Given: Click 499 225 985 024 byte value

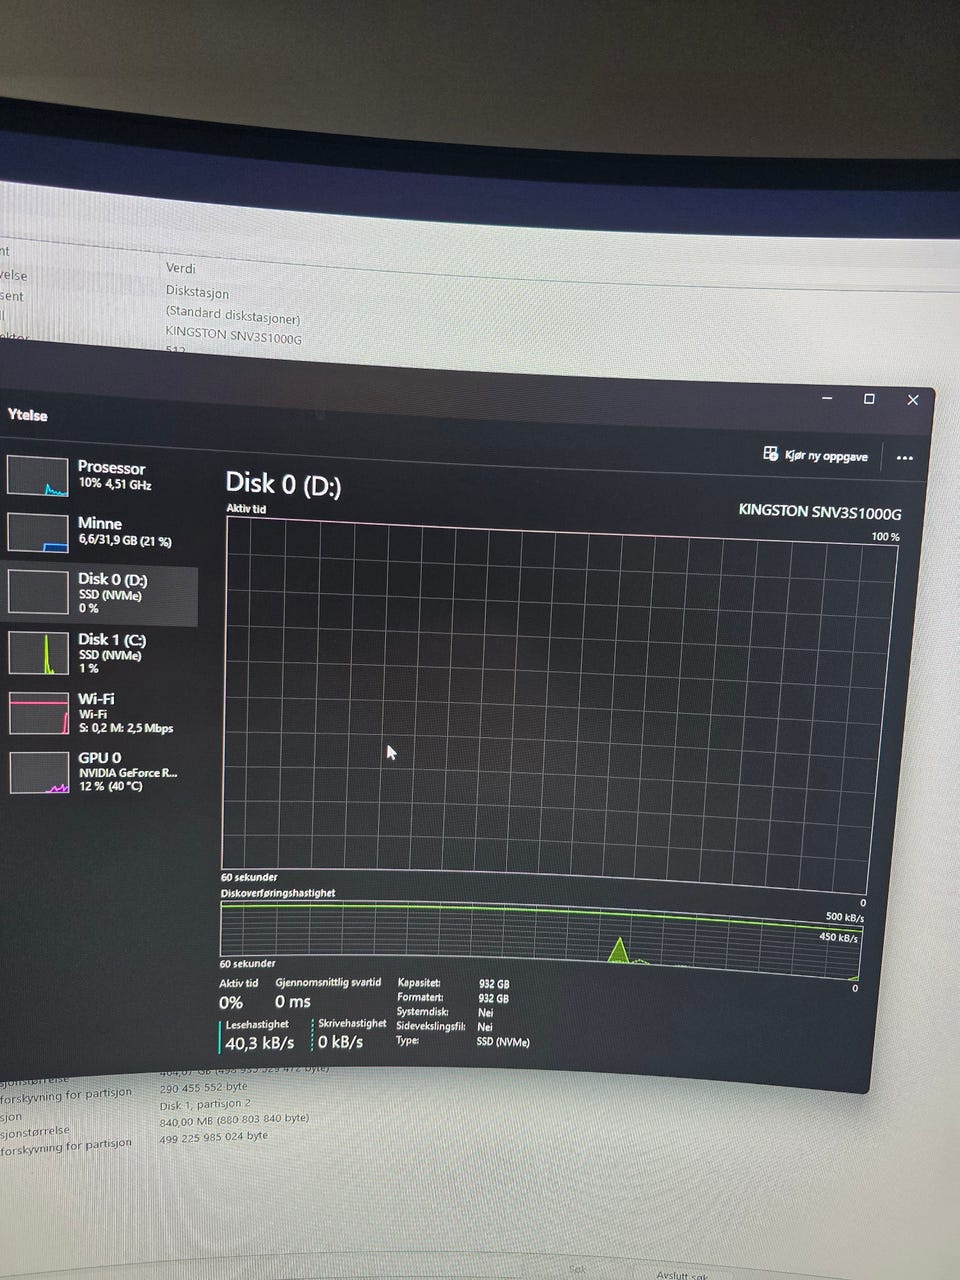Looking at the screenshot, I should (x=214, y=1136).
